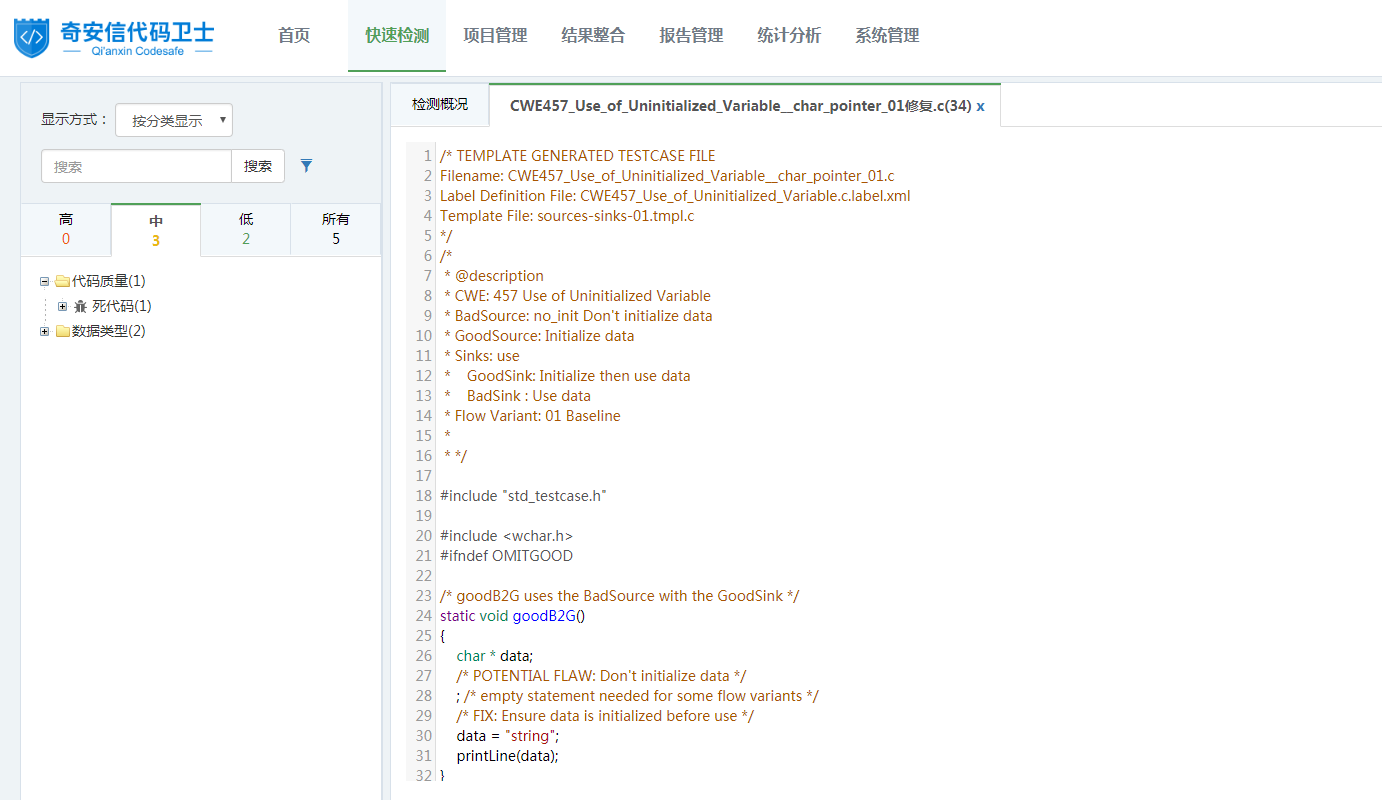1382x800 pixels.
Task: Close the CWE457 file tab
Action: (x=981, y=106)
